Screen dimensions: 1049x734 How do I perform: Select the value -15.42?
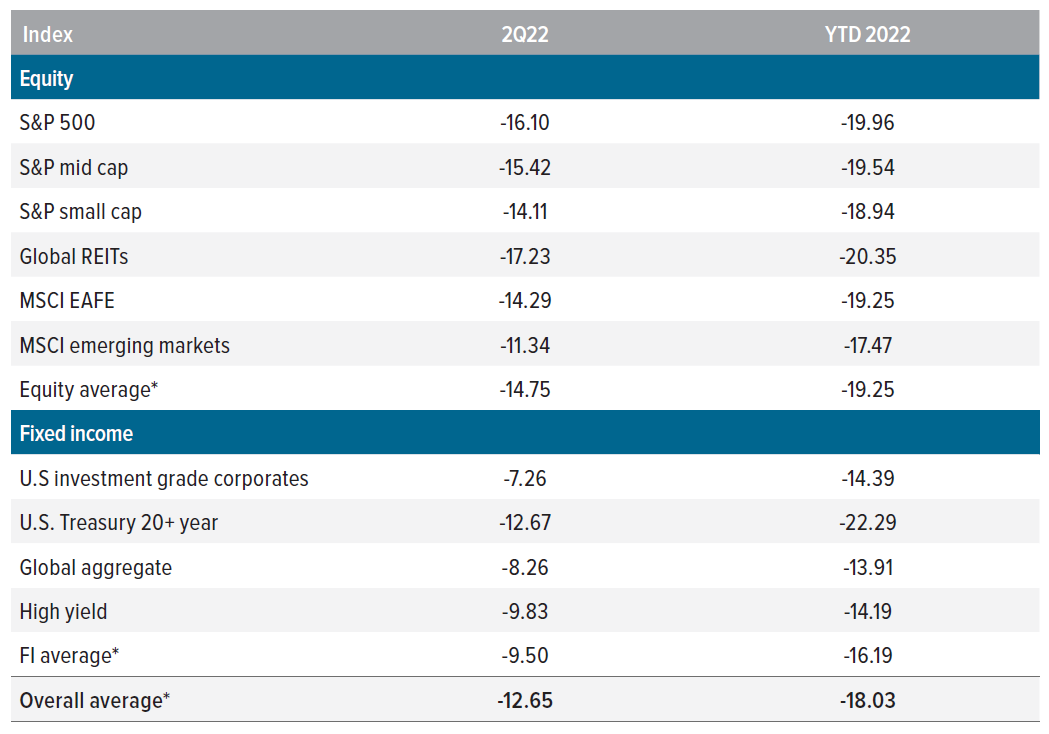tap(524, 167)
